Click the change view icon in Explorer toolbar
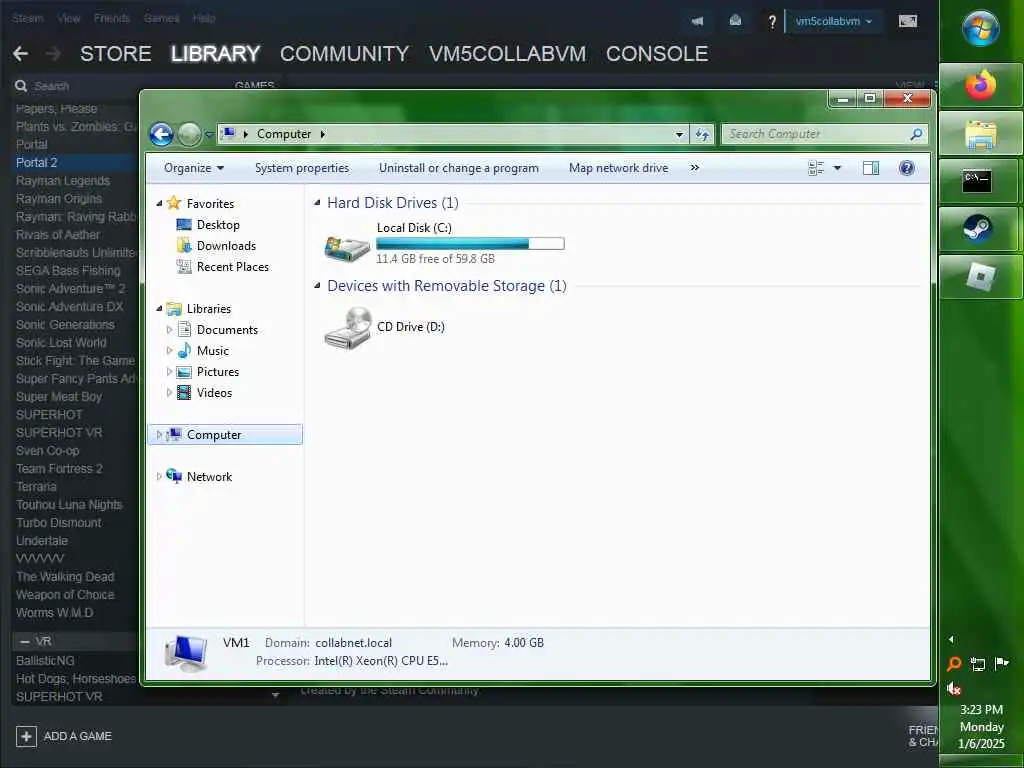Image resolution: width=1024 pixels, height=768 pixels. click(816, 168)
